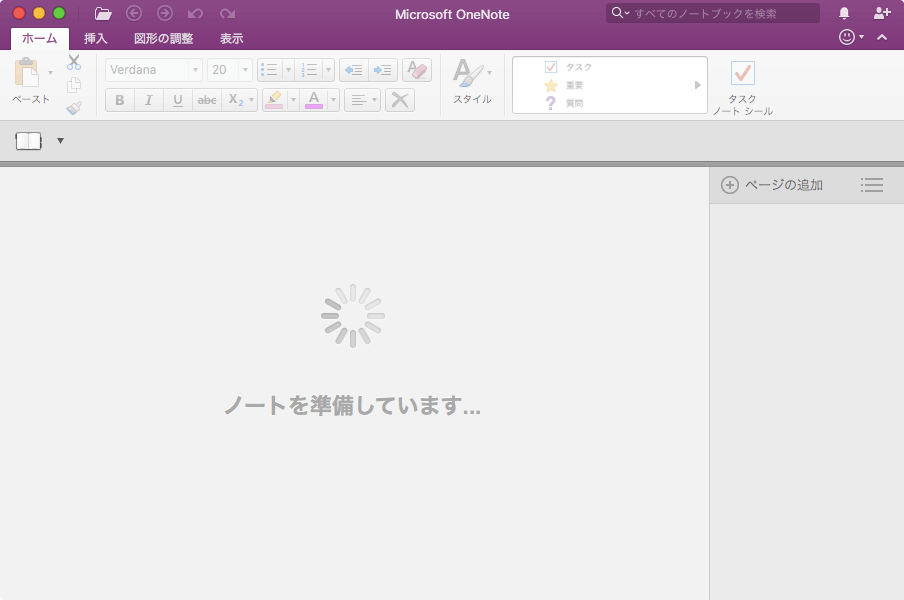Image resolution: width=904 pixels, height=600 pixels.
Task: Open the highlight color dropdown arrow
Action: click(293, 100)
